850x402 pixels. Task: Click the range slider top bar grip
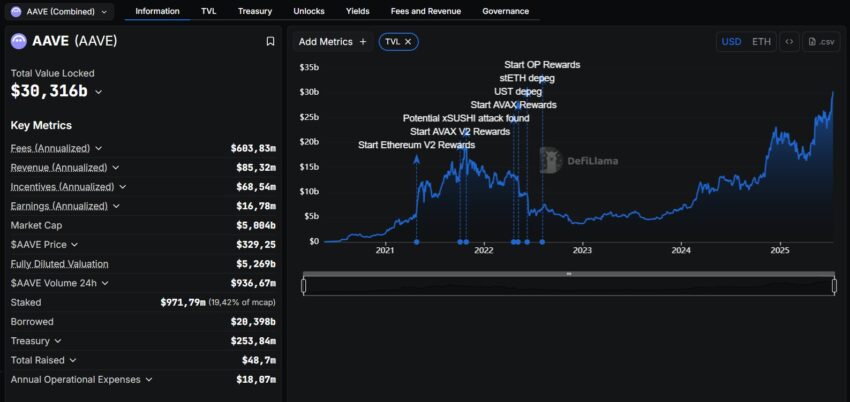[x=569, y=274]
